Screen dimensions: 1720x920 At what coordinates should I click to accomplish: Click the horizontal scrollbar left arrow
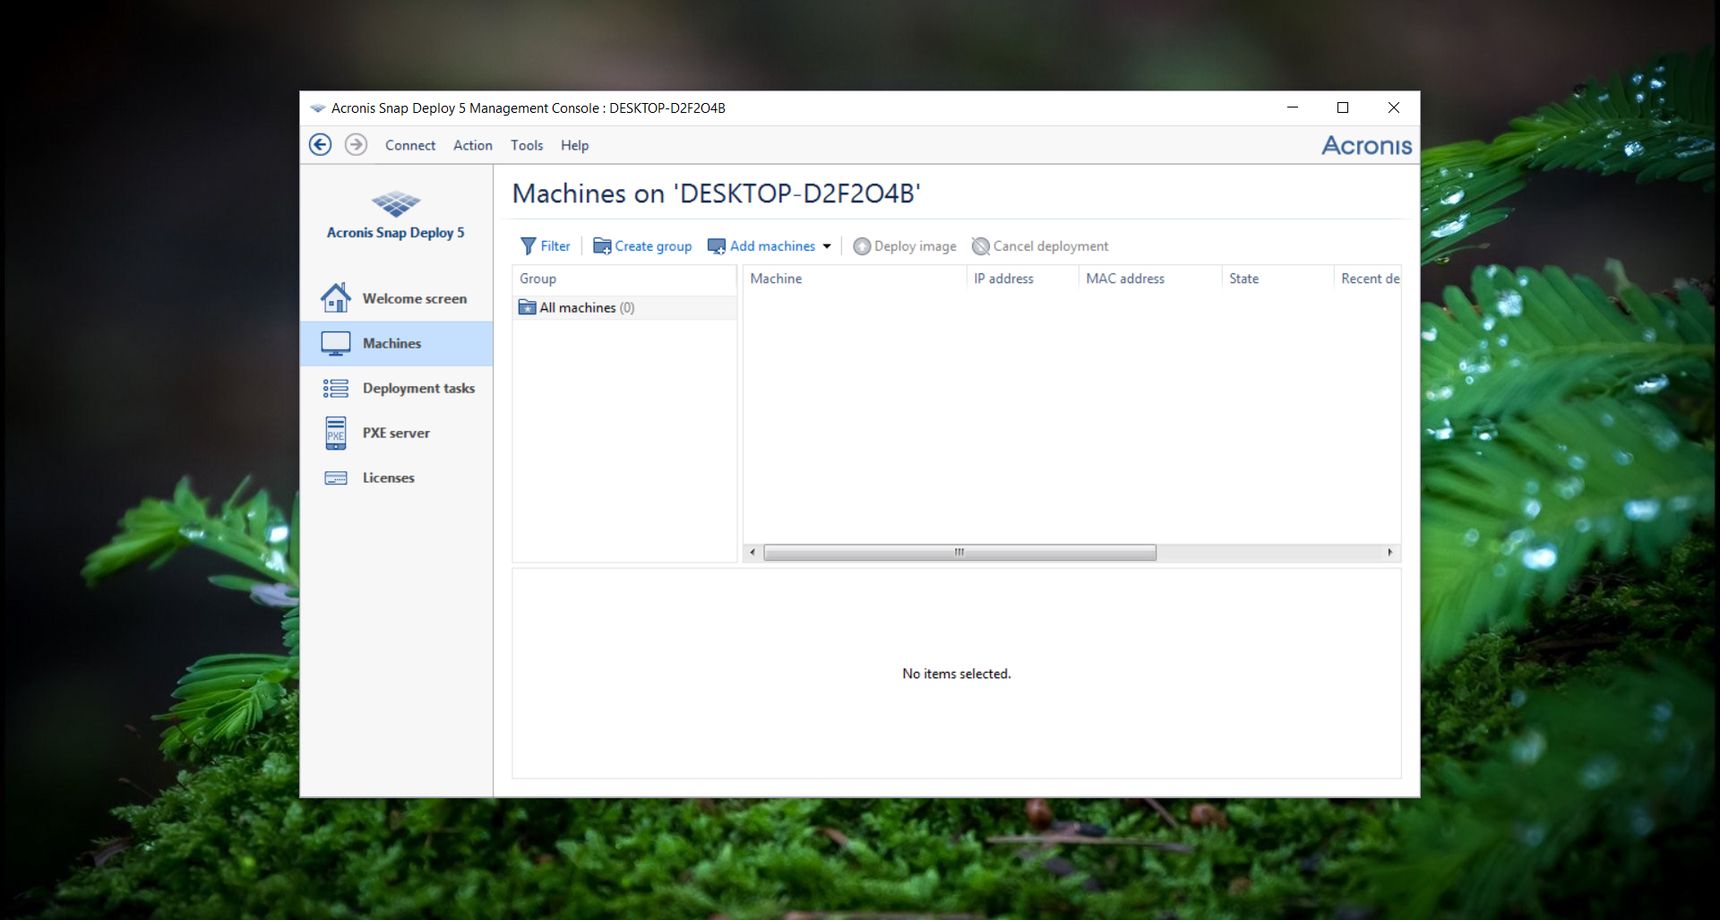[x=753, y=552]
